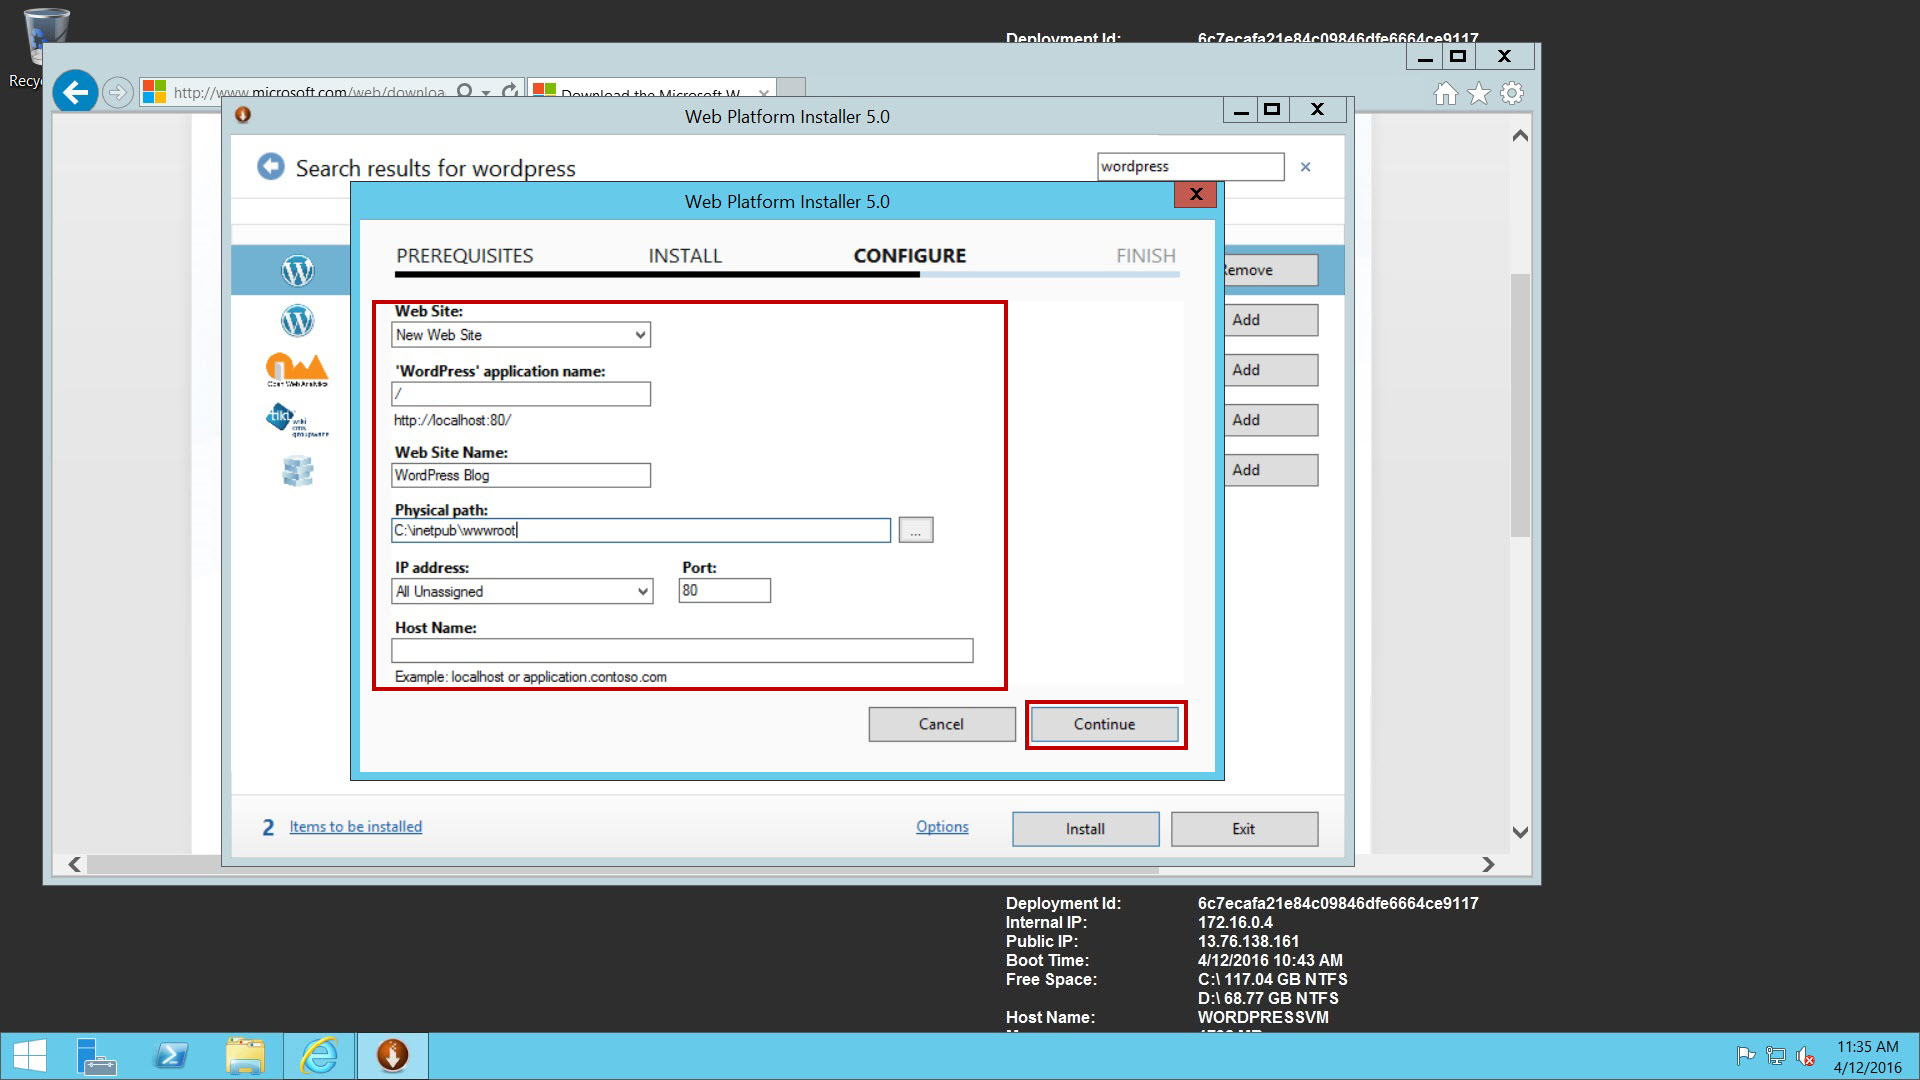
Task: Click Internet Explorer horizontal scroll right arrow
Action: (x=1488, y=864)
